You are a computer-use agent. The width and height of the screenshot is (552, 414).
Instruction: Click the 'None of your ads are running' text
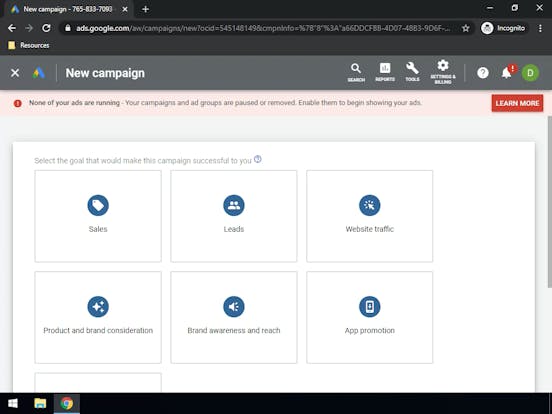(74, 103)
